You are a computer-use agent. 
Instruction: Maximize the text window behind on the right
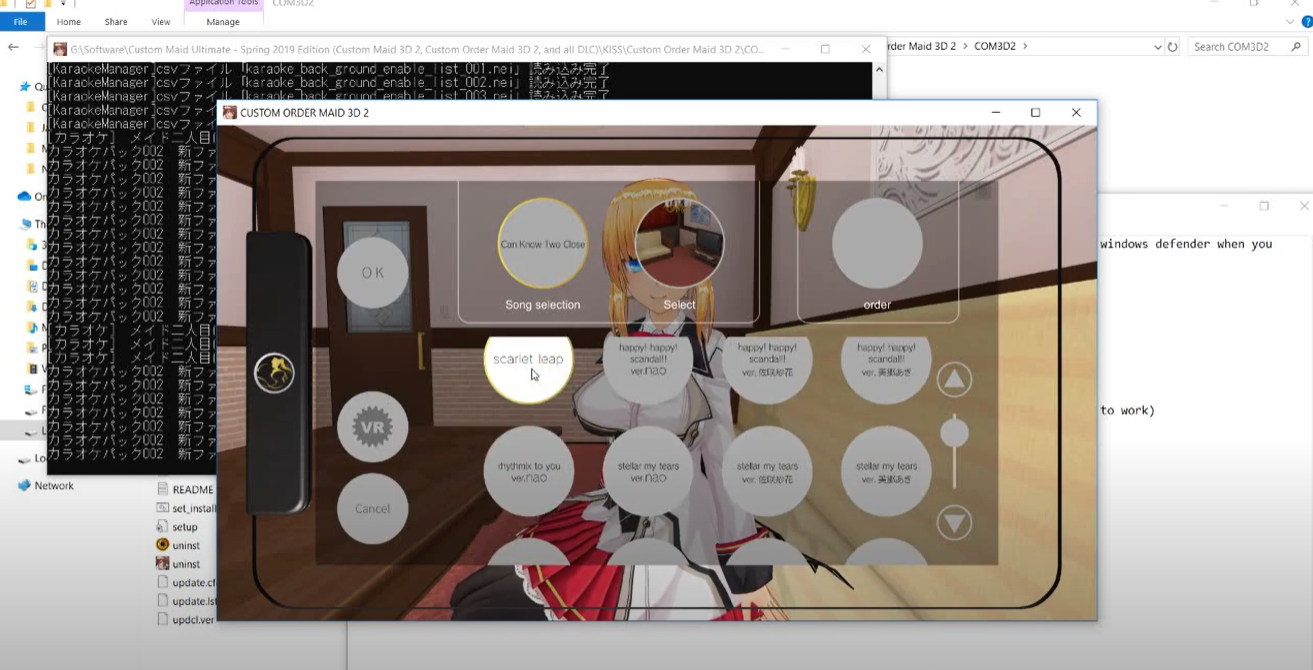(x=1264, y=206)
